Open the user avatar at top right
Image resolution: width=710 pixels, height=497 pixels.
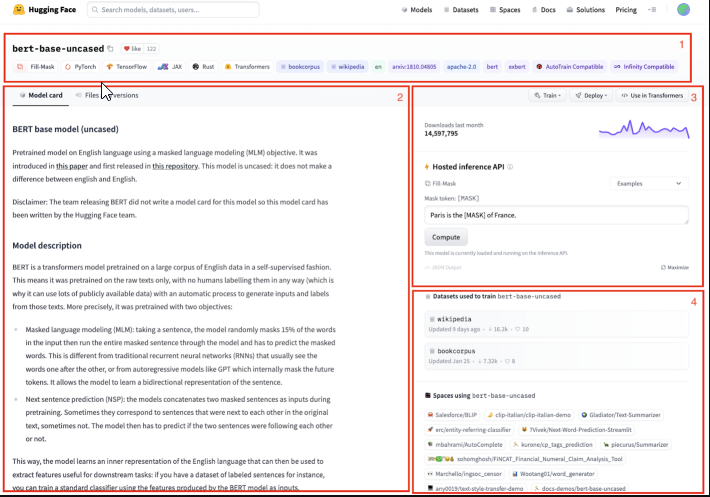pyautogui.click(x=683, y=10)
